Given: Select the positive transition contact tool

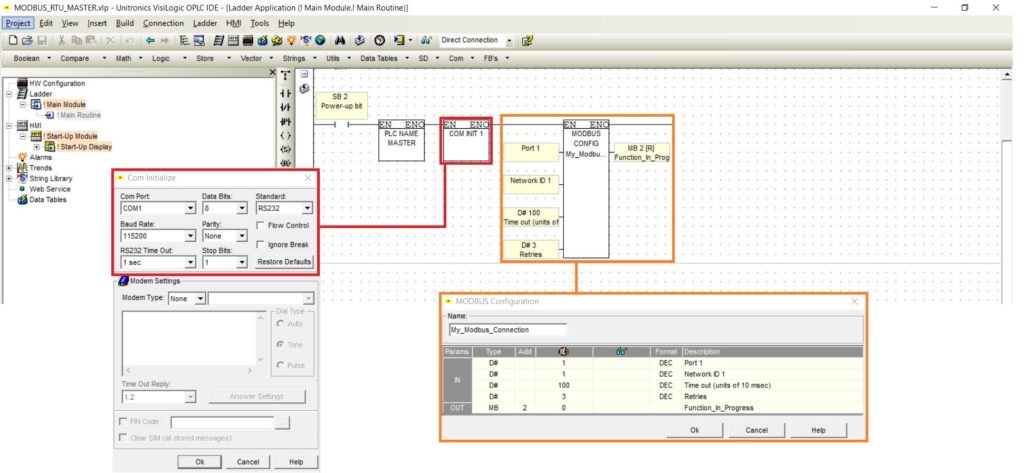Looking at the screenshot, I should coord(285,122).
